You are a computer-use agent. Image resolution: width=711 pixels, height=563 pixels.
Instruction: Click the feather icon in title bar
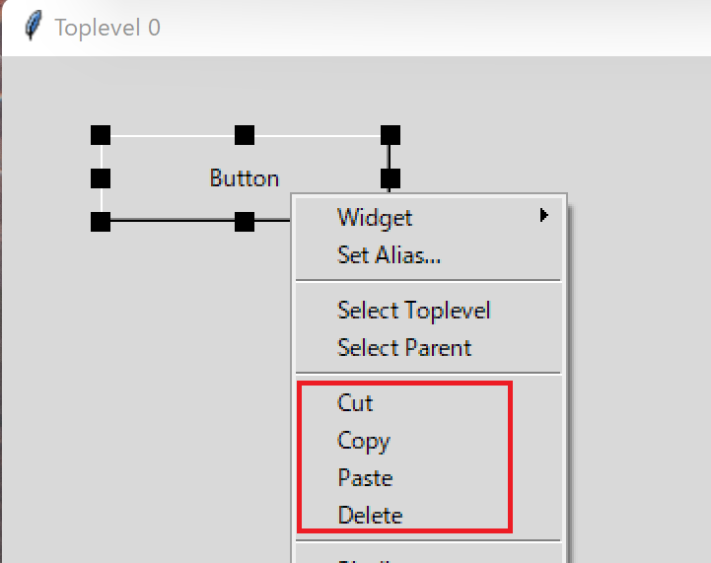tap(33, 25)
